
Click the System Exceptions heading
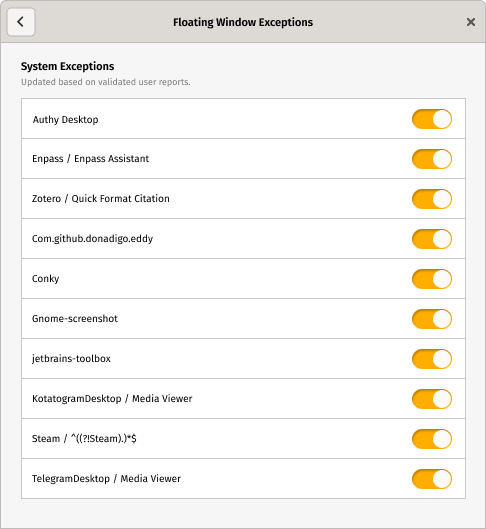coord(67,66)
